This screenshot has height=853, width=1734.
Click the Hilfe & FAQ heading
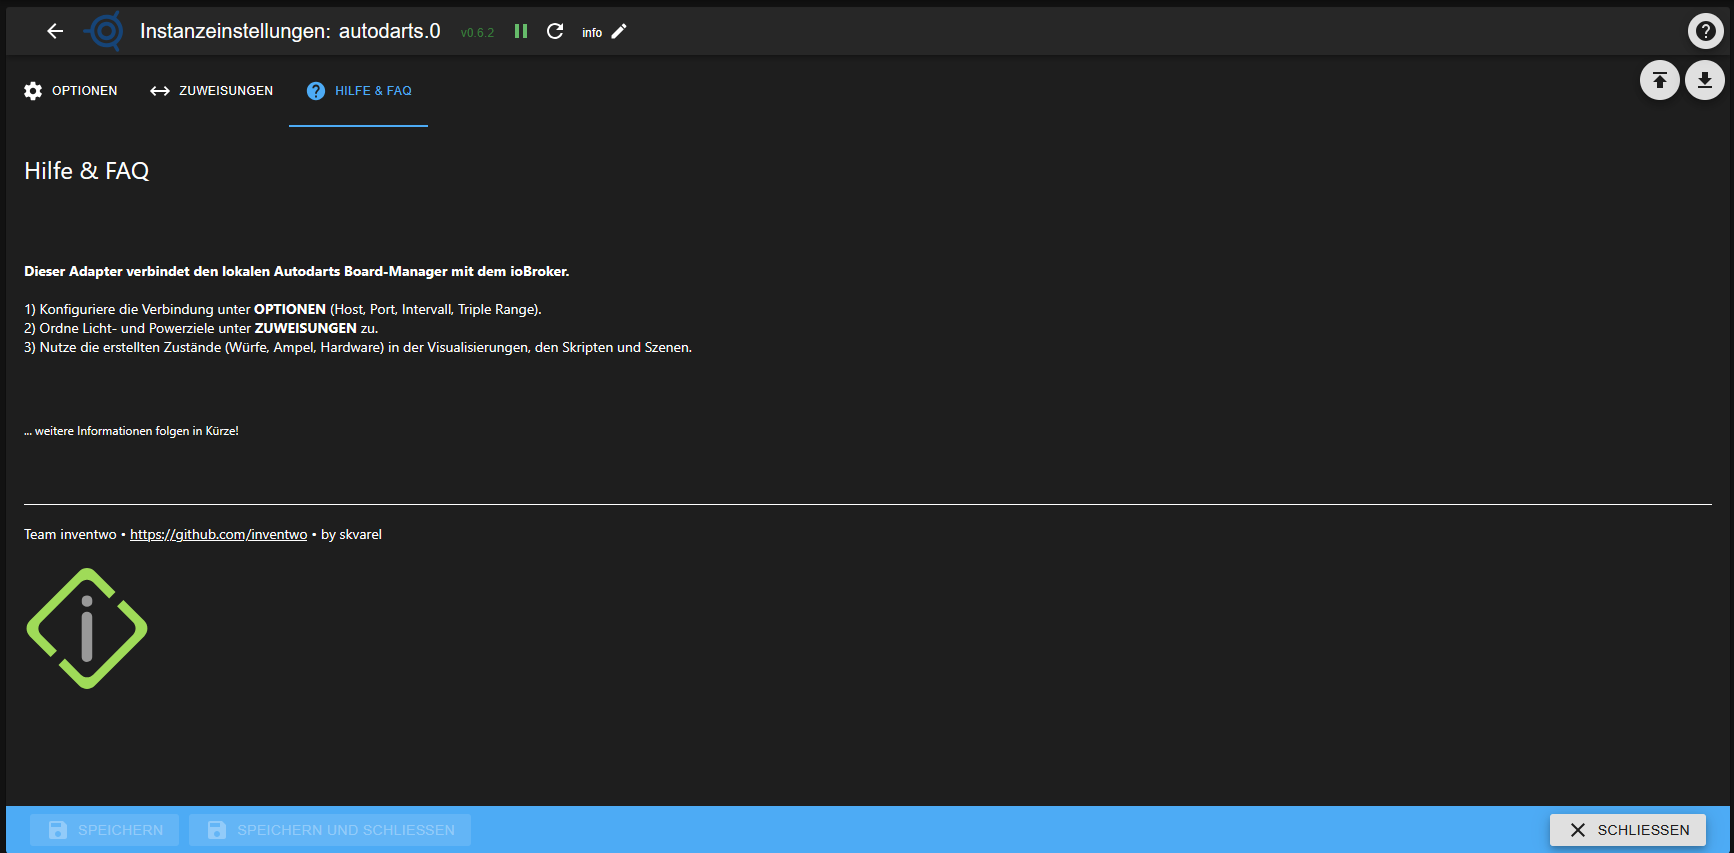[87, 171]
